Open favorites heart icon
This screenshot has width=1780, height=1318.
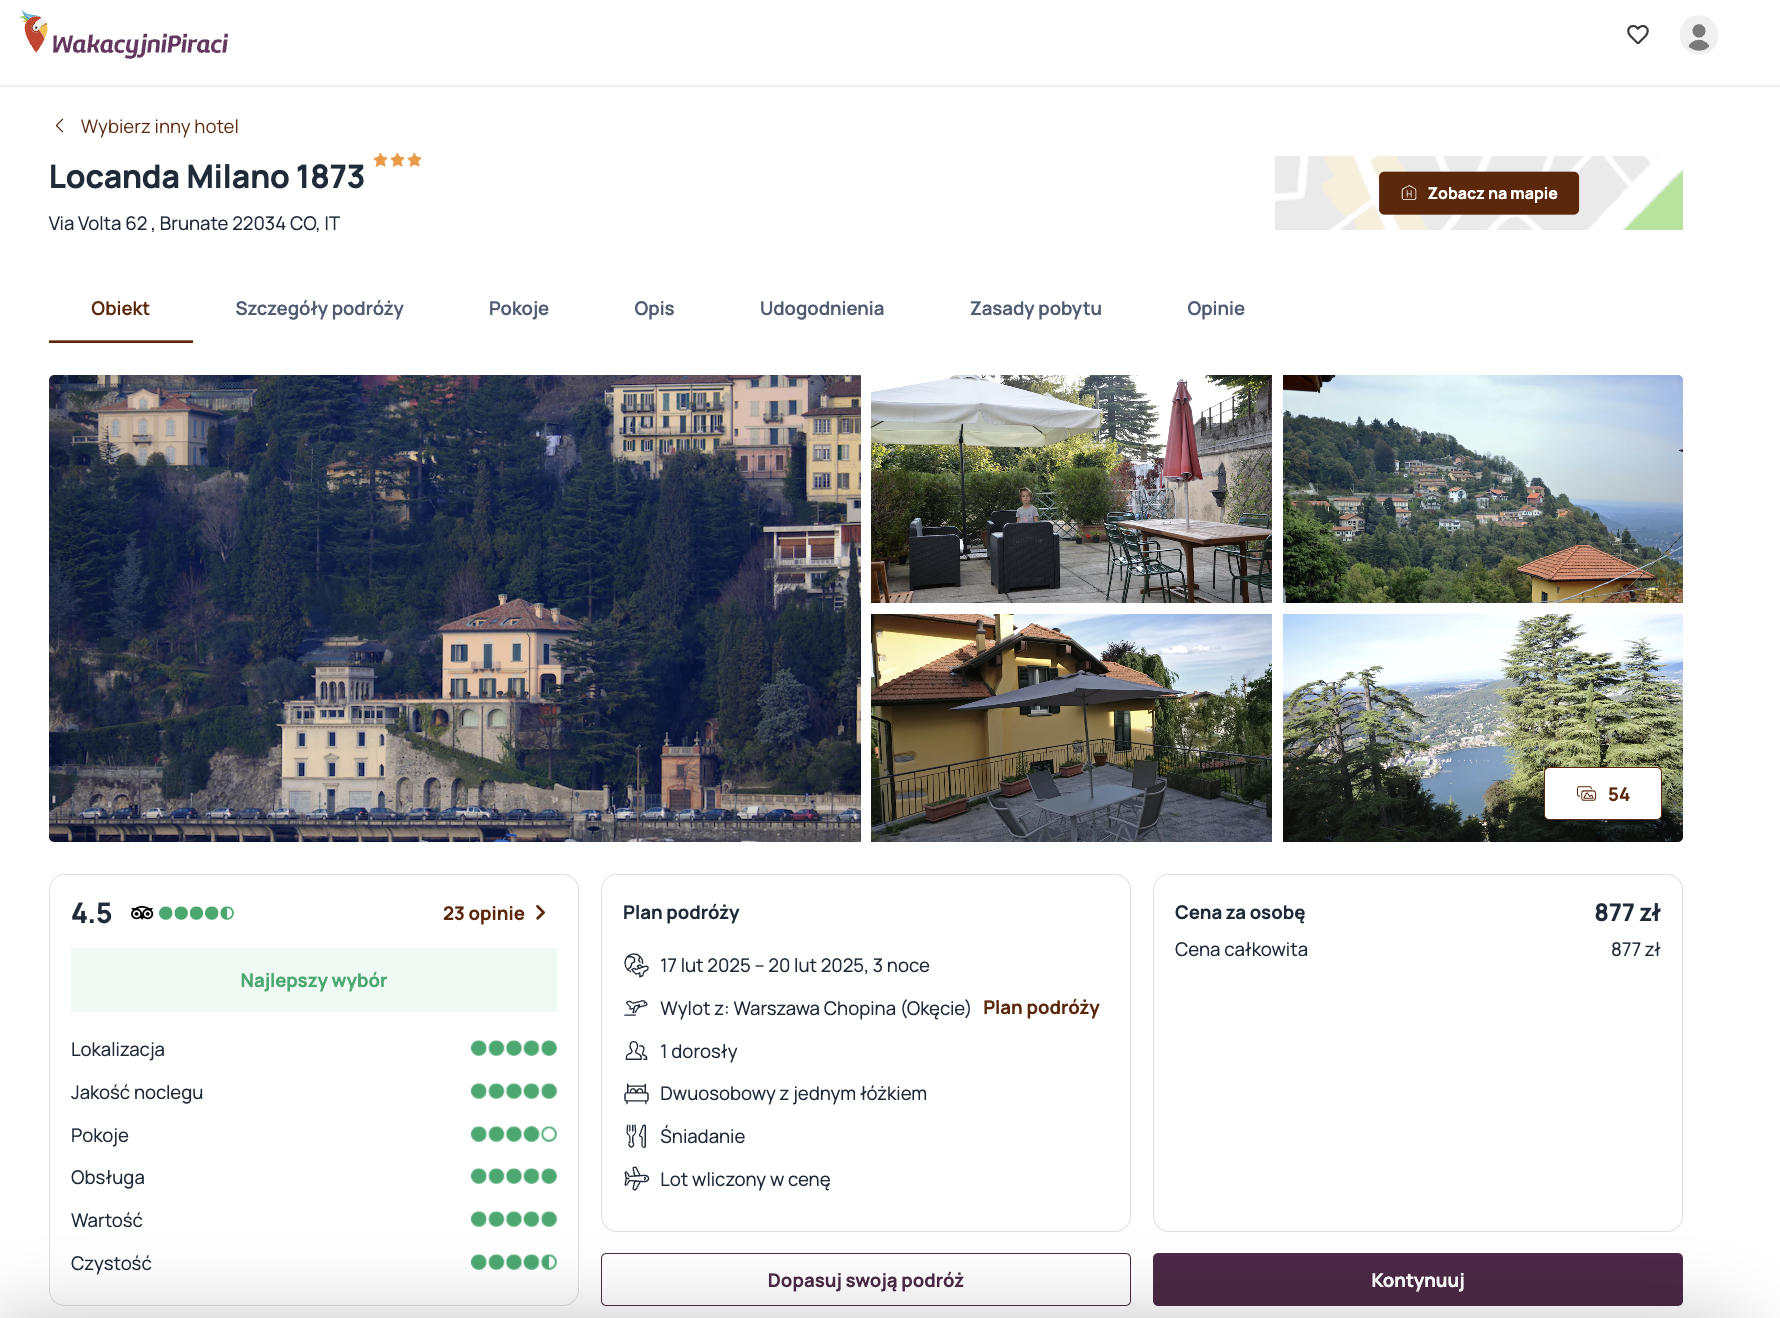(1638, 35)
